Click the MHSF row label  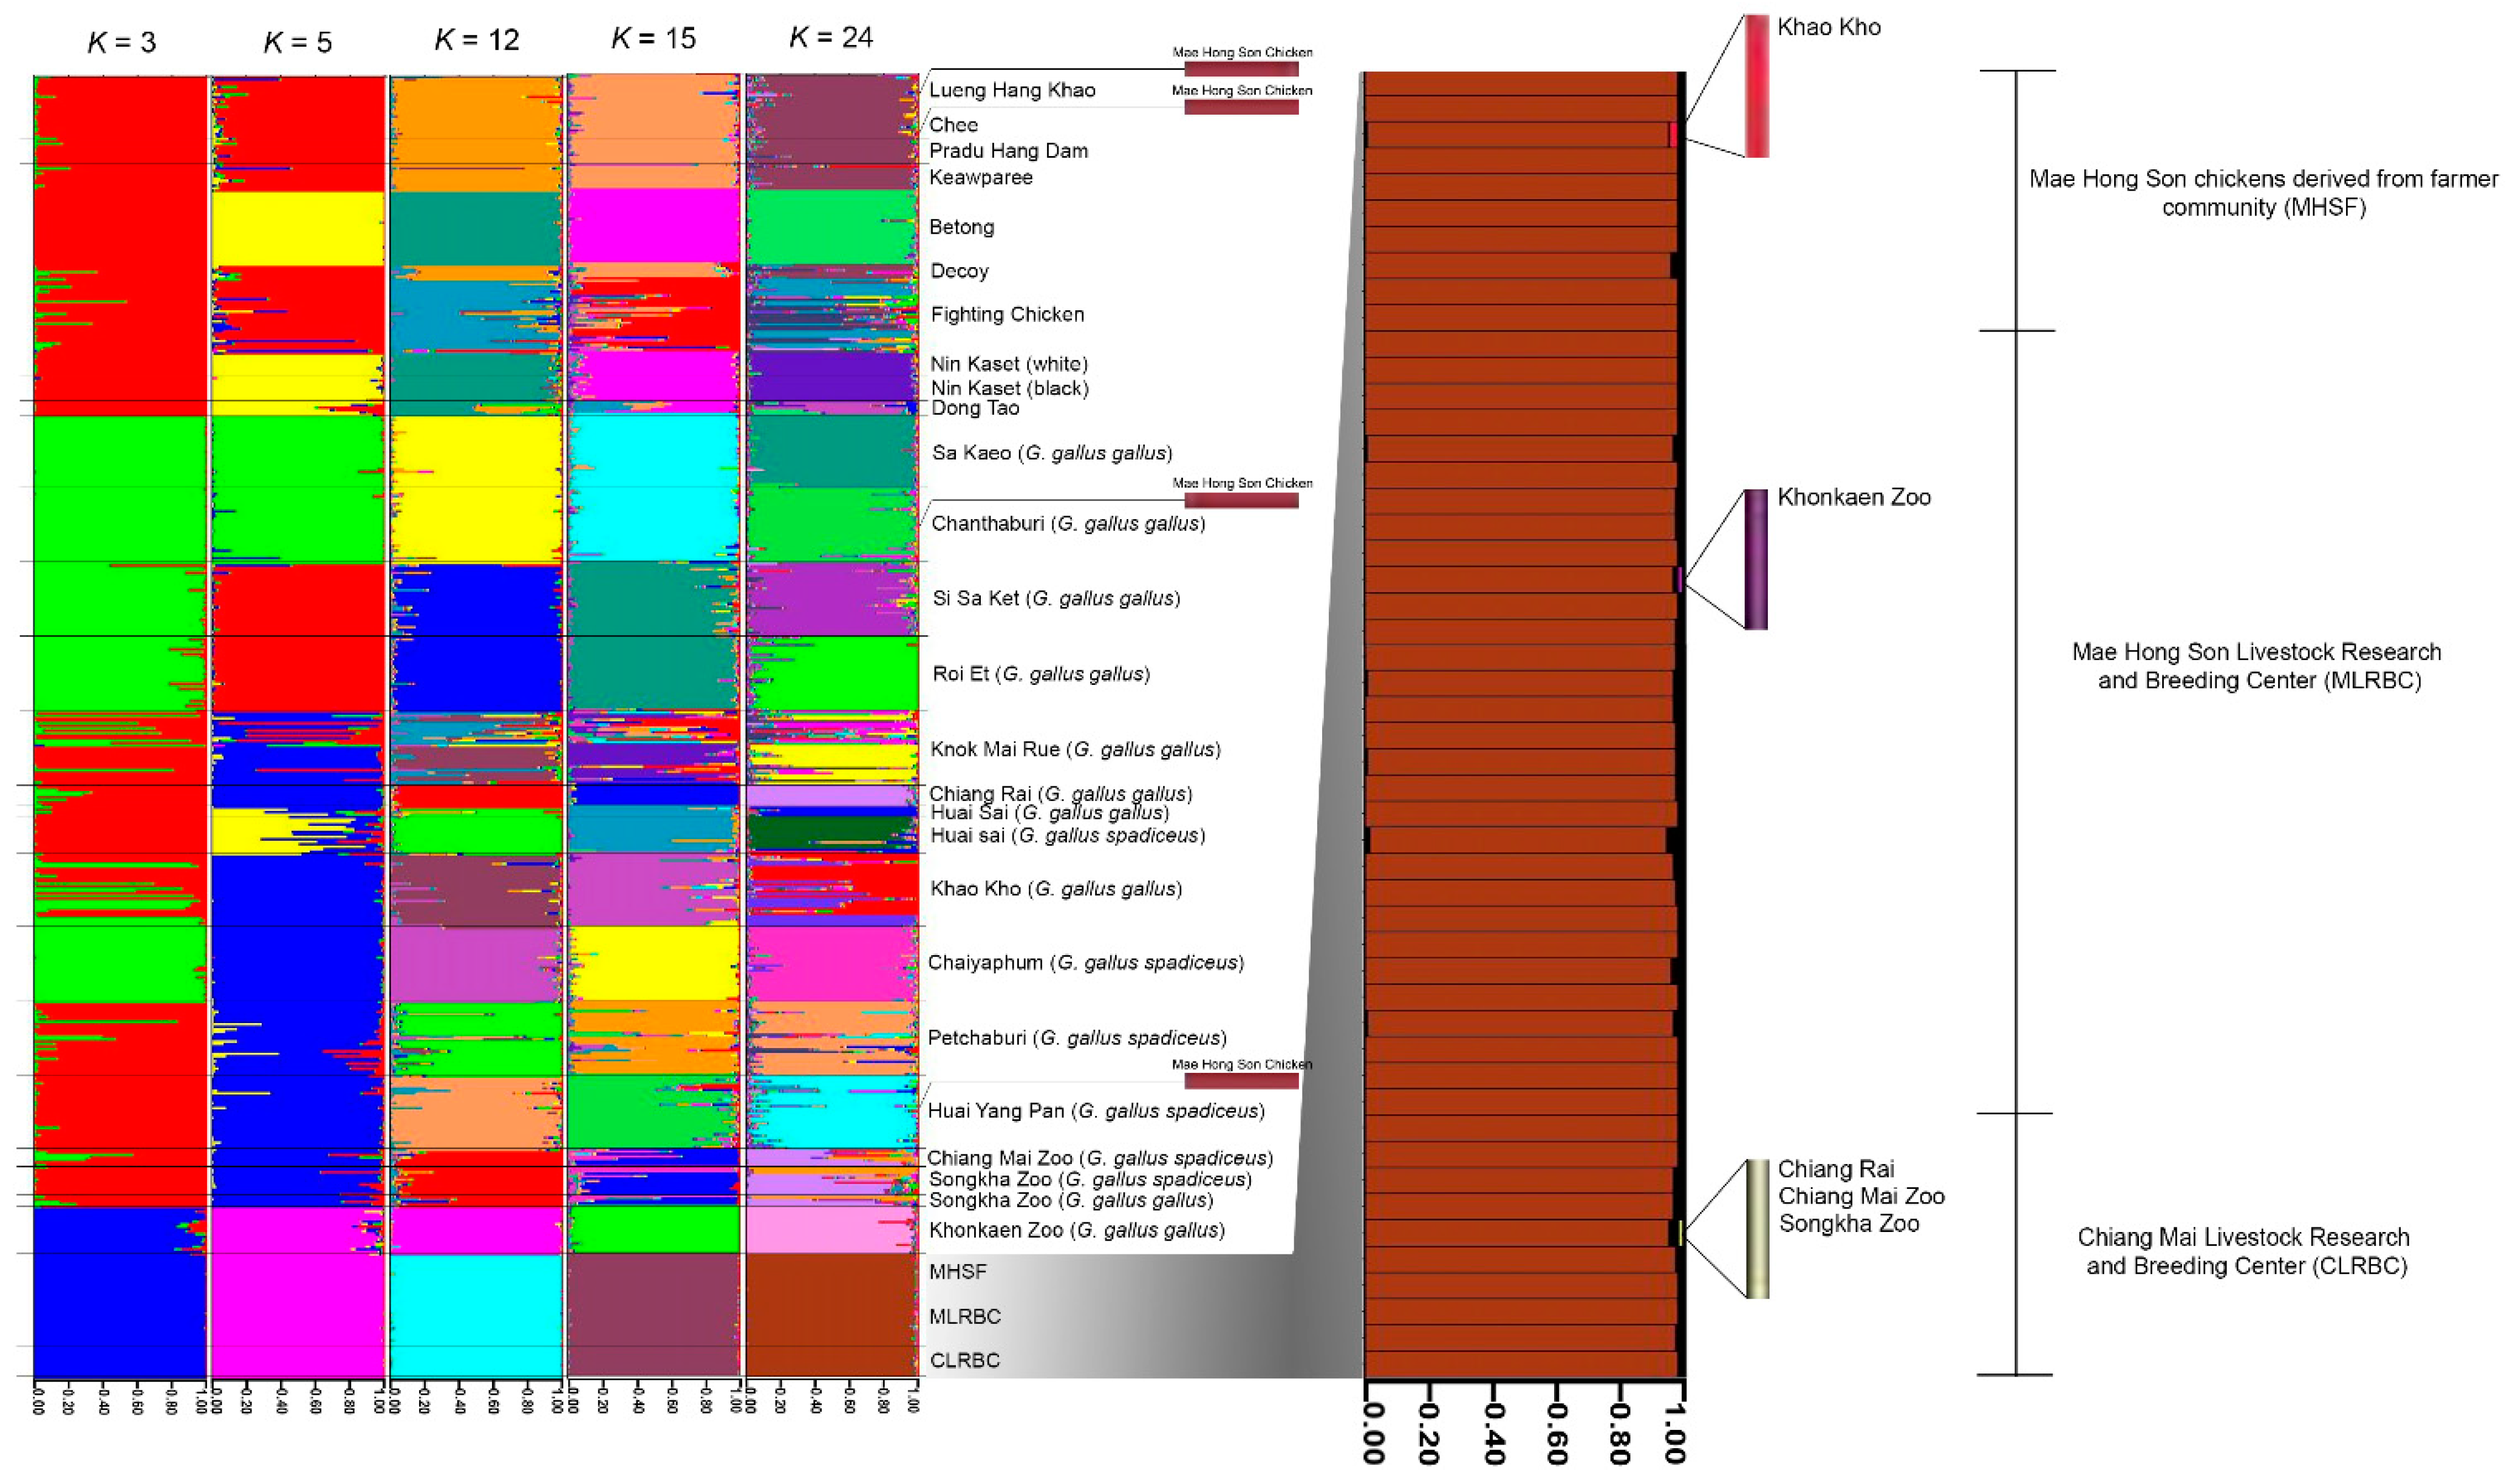click(957, 1272)
